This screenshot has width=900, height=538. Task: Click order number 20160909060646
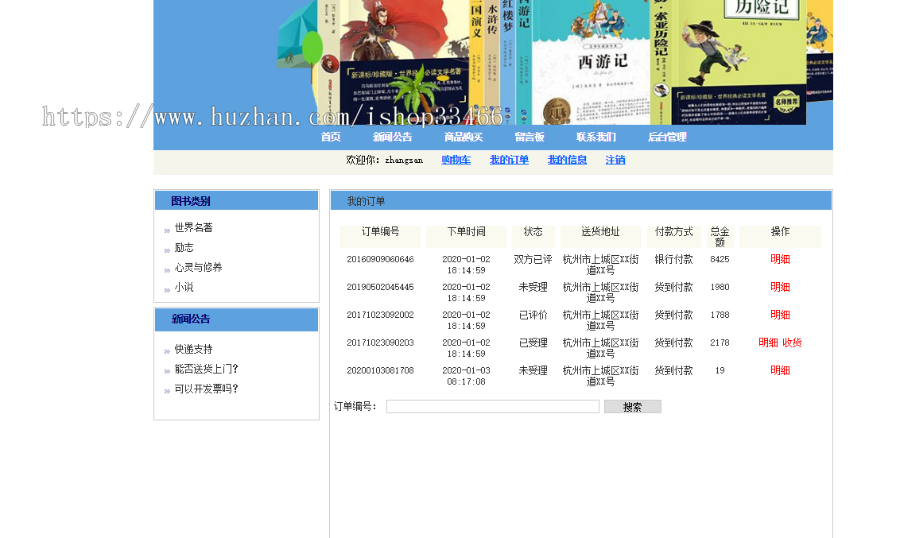click(x=380, y=260)
